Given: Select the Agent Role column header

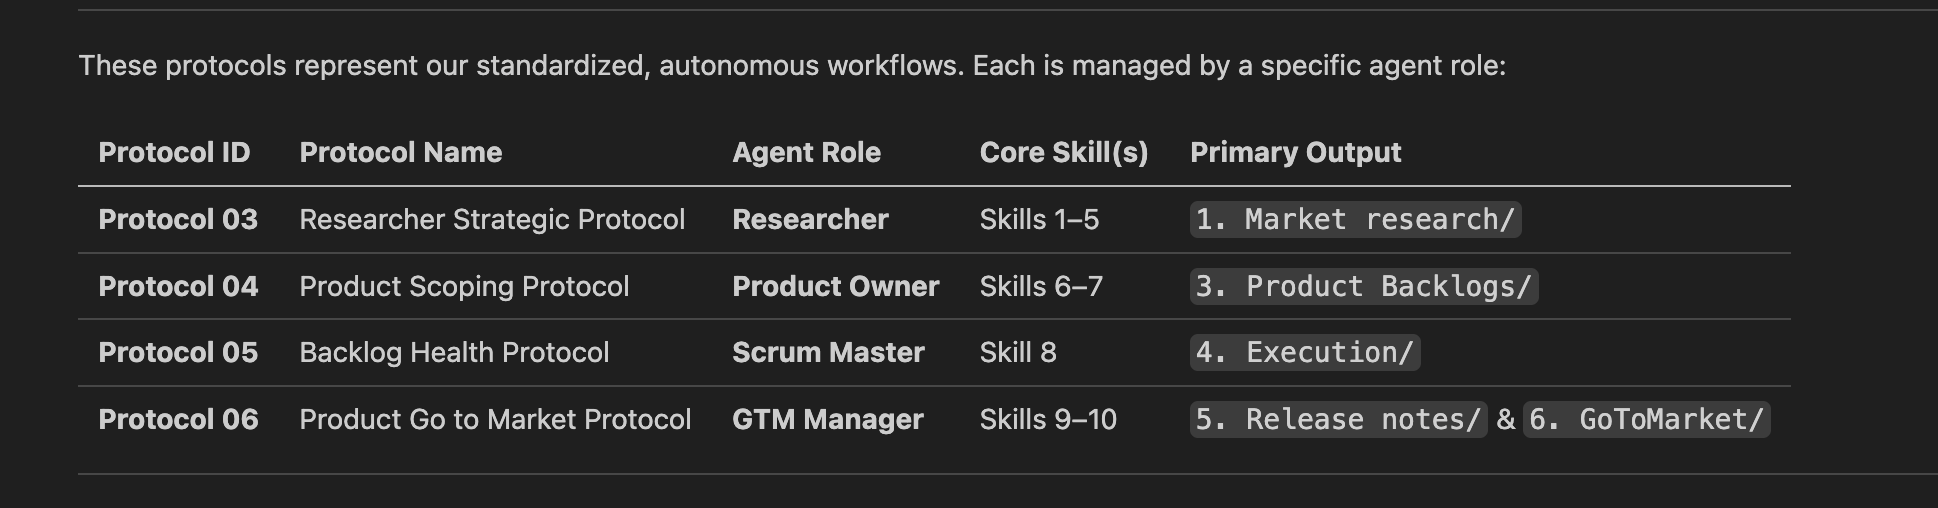Looking at the screenshot, I should tap(806, 152).
